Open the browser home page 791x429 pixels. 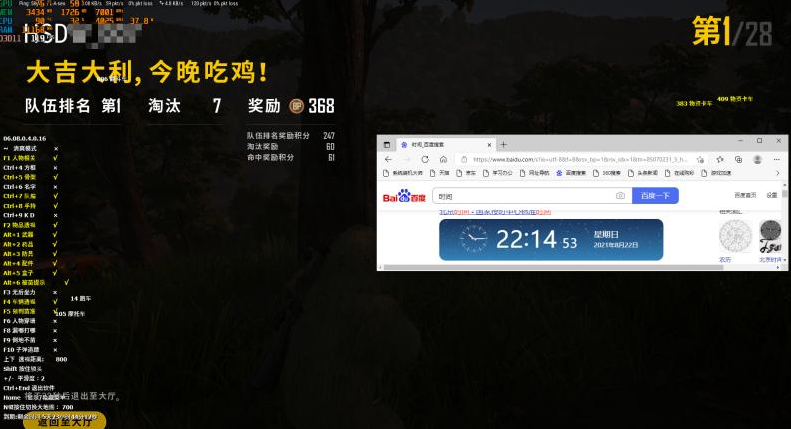(x=443, y=159)
